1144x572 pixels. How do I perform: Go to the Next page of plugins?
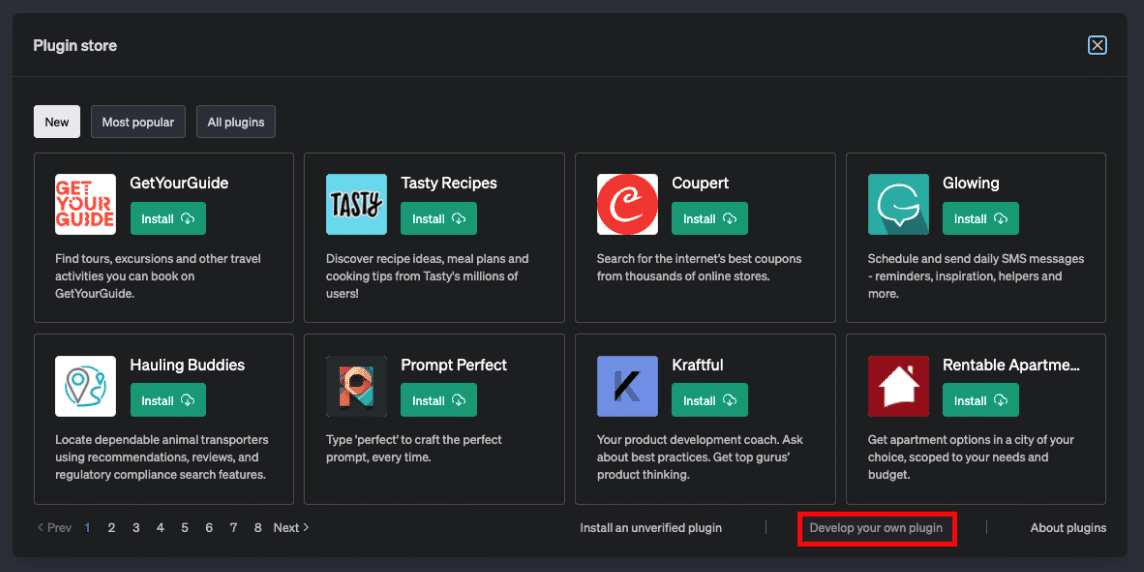291,528
